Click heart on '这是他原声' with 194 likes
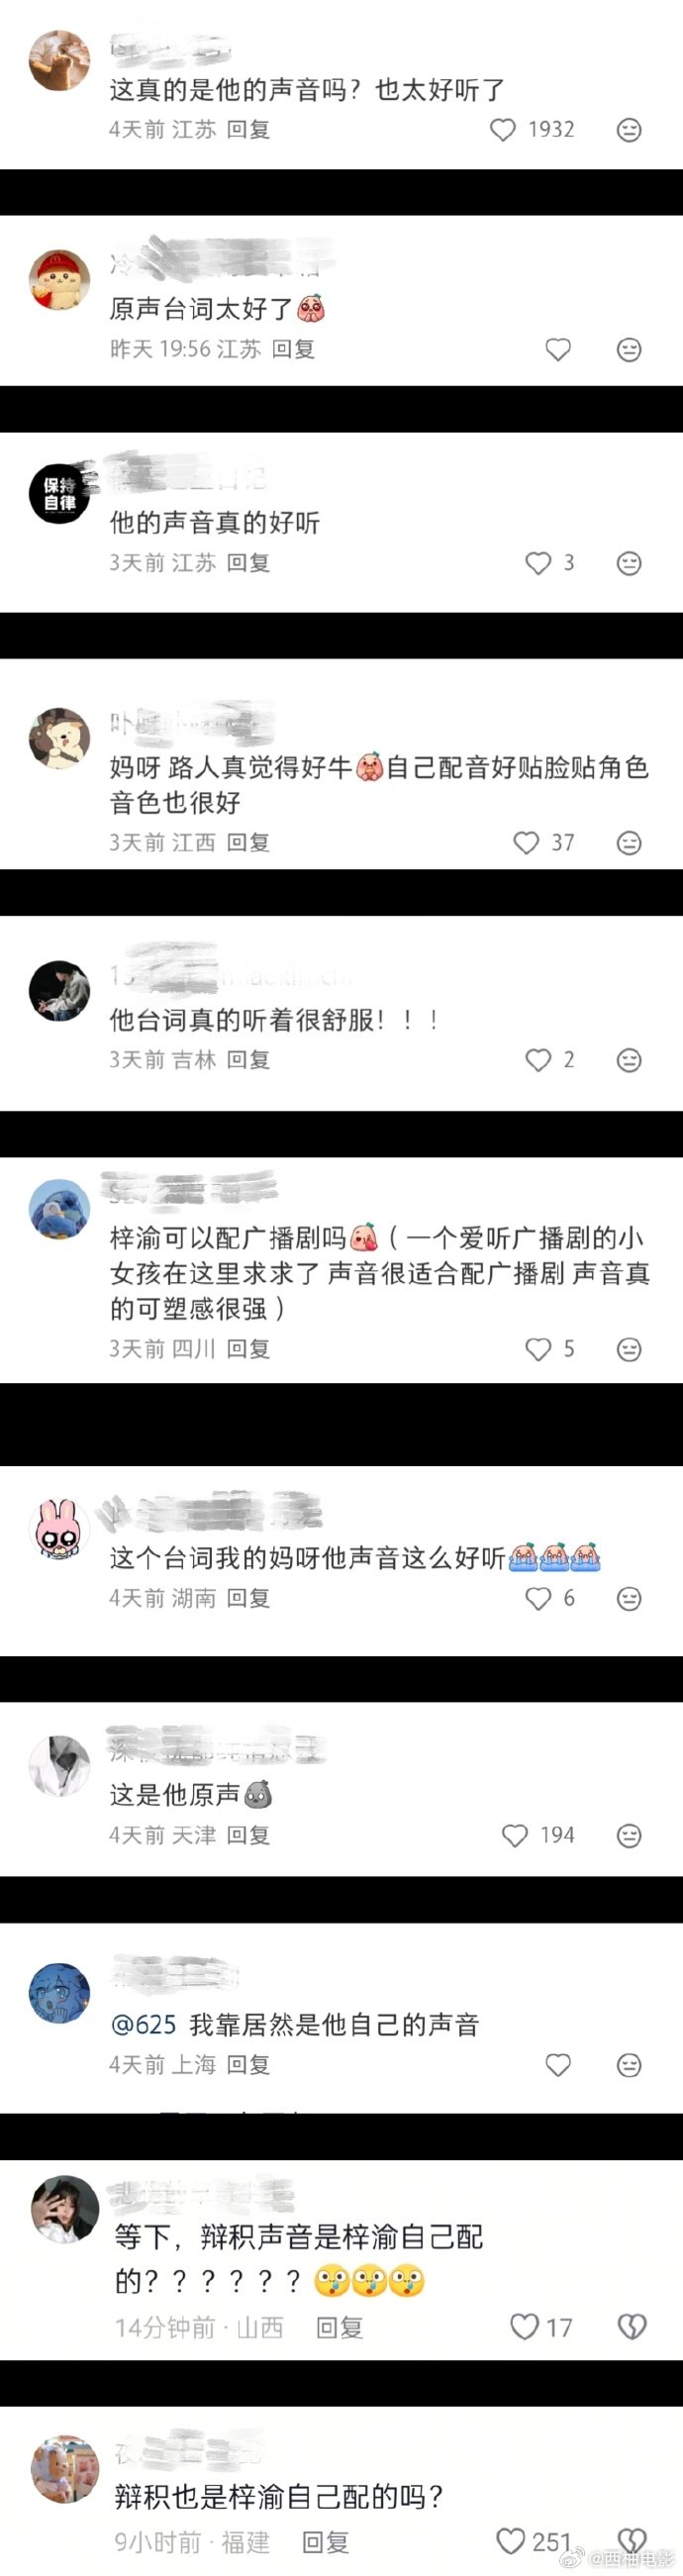Image resolution: width=683 pixels, height=2576 pixels. [x=514, y=1835]
